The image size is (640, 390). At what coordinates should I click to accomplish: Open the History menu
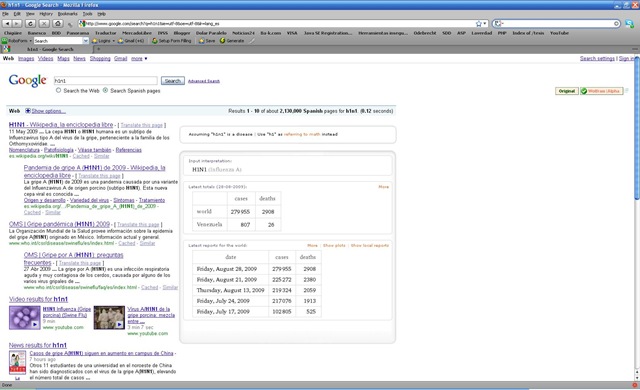pos(46,14)
